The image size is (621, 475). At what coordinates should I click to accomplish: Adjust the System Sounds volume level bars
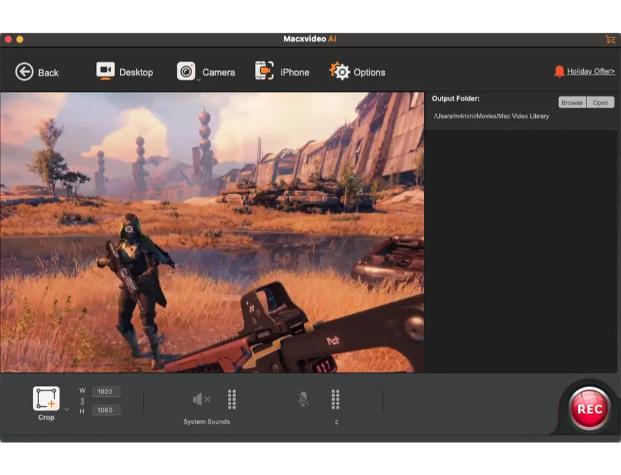232,399
